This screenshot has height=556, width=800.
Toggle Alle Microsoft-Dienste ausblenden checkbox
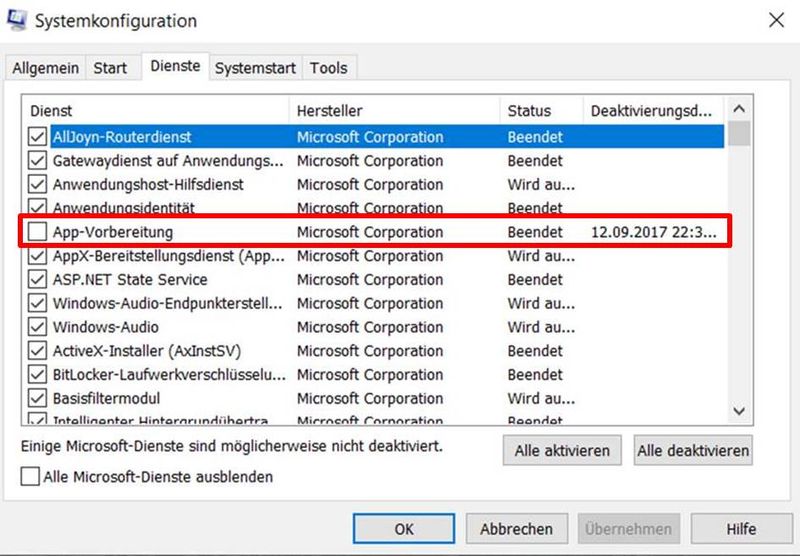[31, 477]
